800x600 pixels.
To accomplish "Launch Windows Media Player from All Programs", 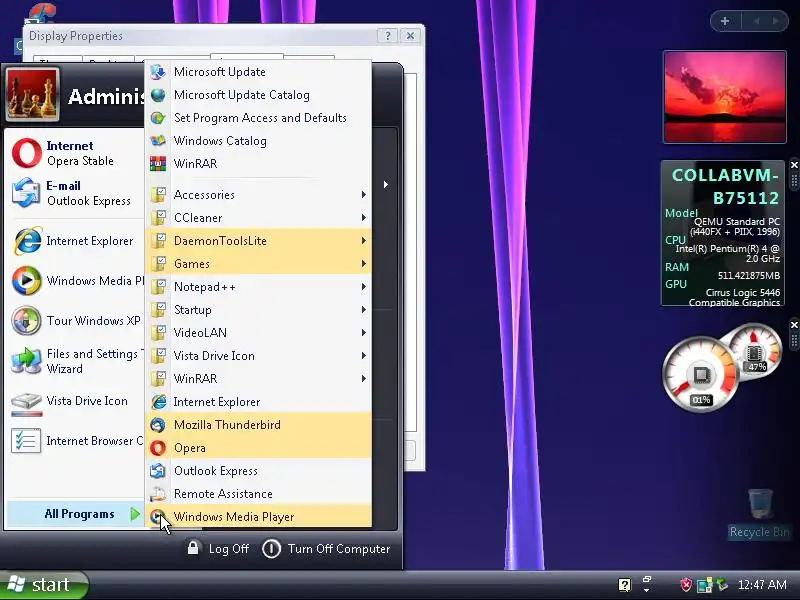I will 259,517.
